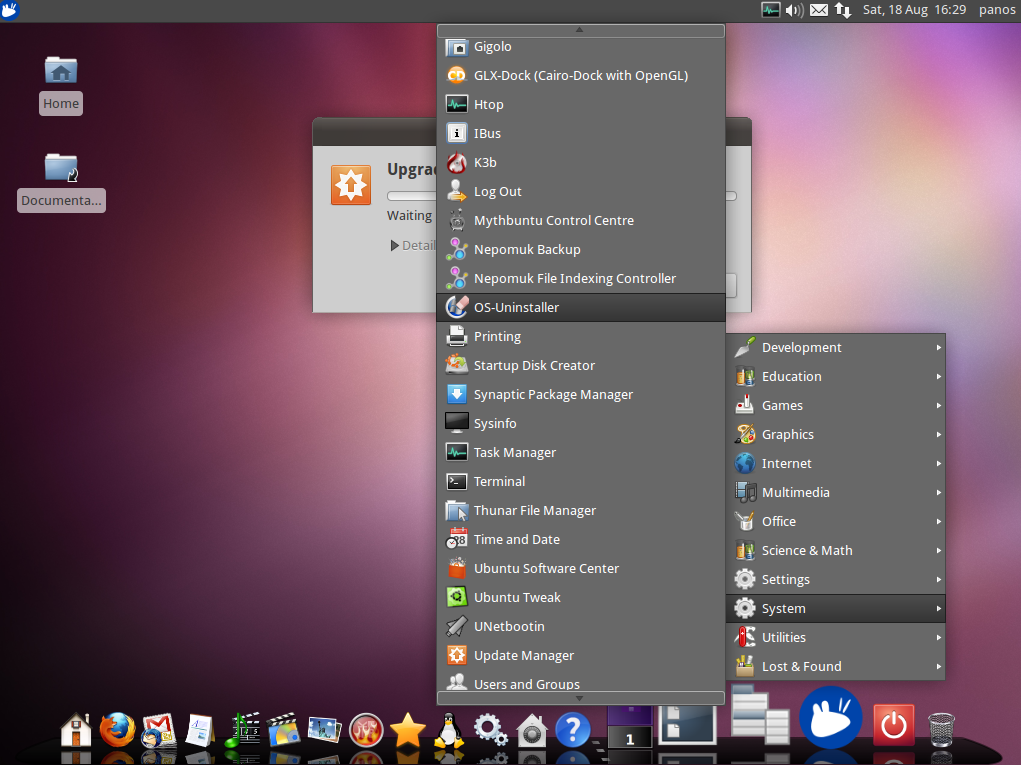Click the system monitor graph icon in top panel

coord(770,10)
